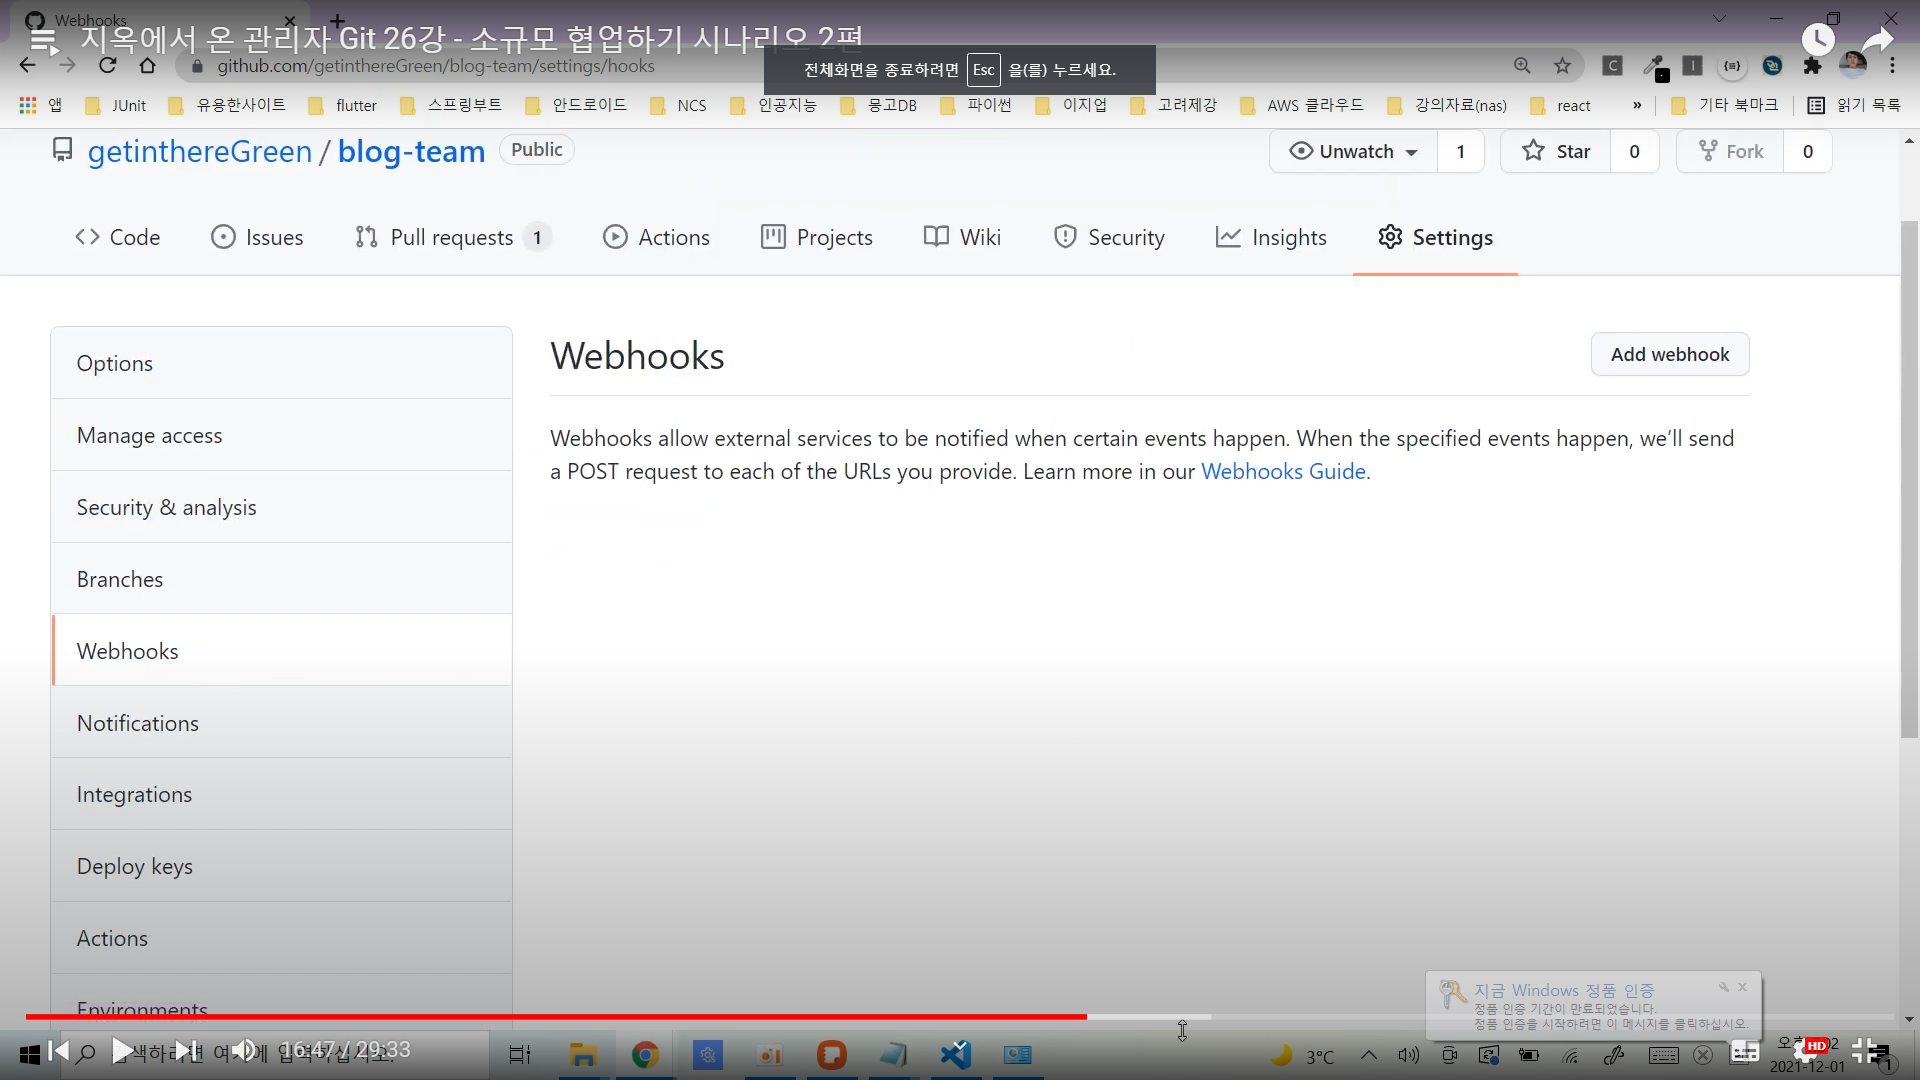Open the Chrome three-dot menu

pos(1892,66)
